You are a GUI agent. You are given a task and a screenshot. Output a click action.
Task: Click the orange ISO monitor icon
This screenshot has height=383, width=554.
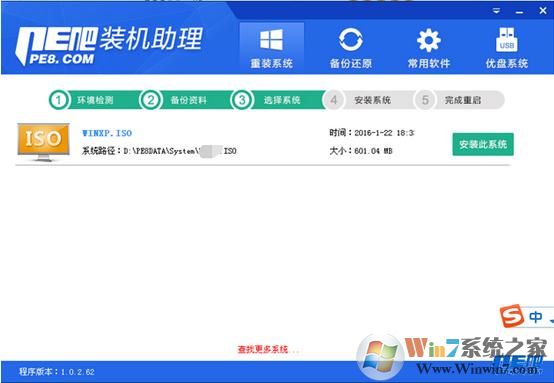pos(43,142)
